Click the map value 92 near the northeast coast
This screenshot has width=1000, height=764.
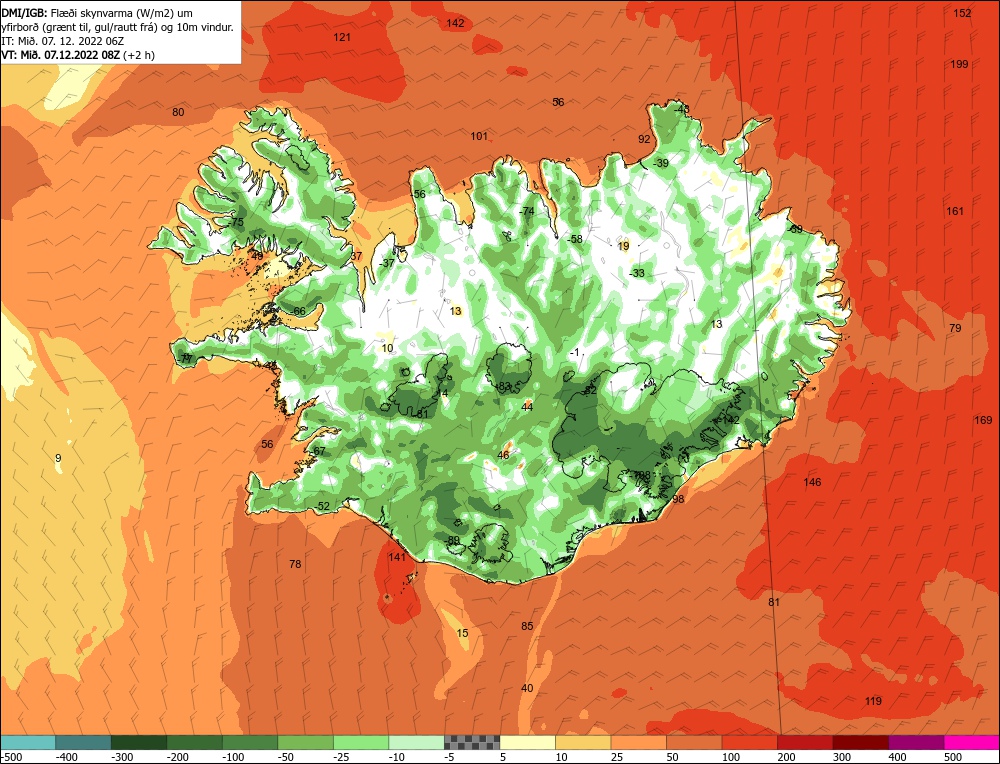point(644,139)
